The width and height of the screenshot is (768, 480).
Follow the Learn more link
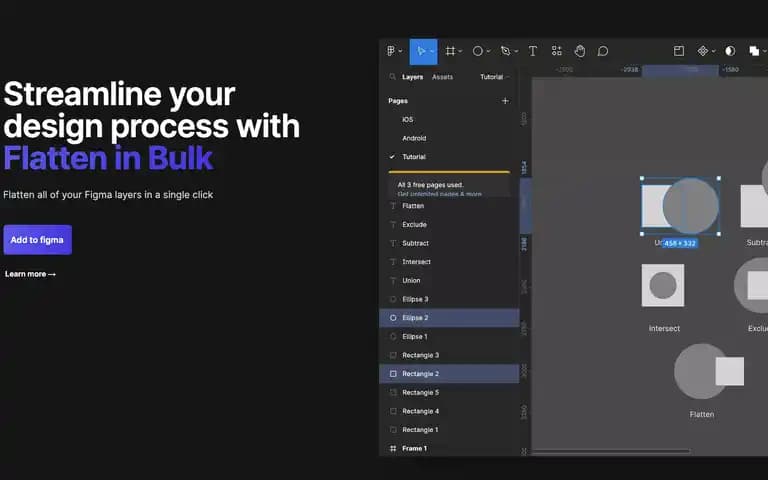pos(30,274)
